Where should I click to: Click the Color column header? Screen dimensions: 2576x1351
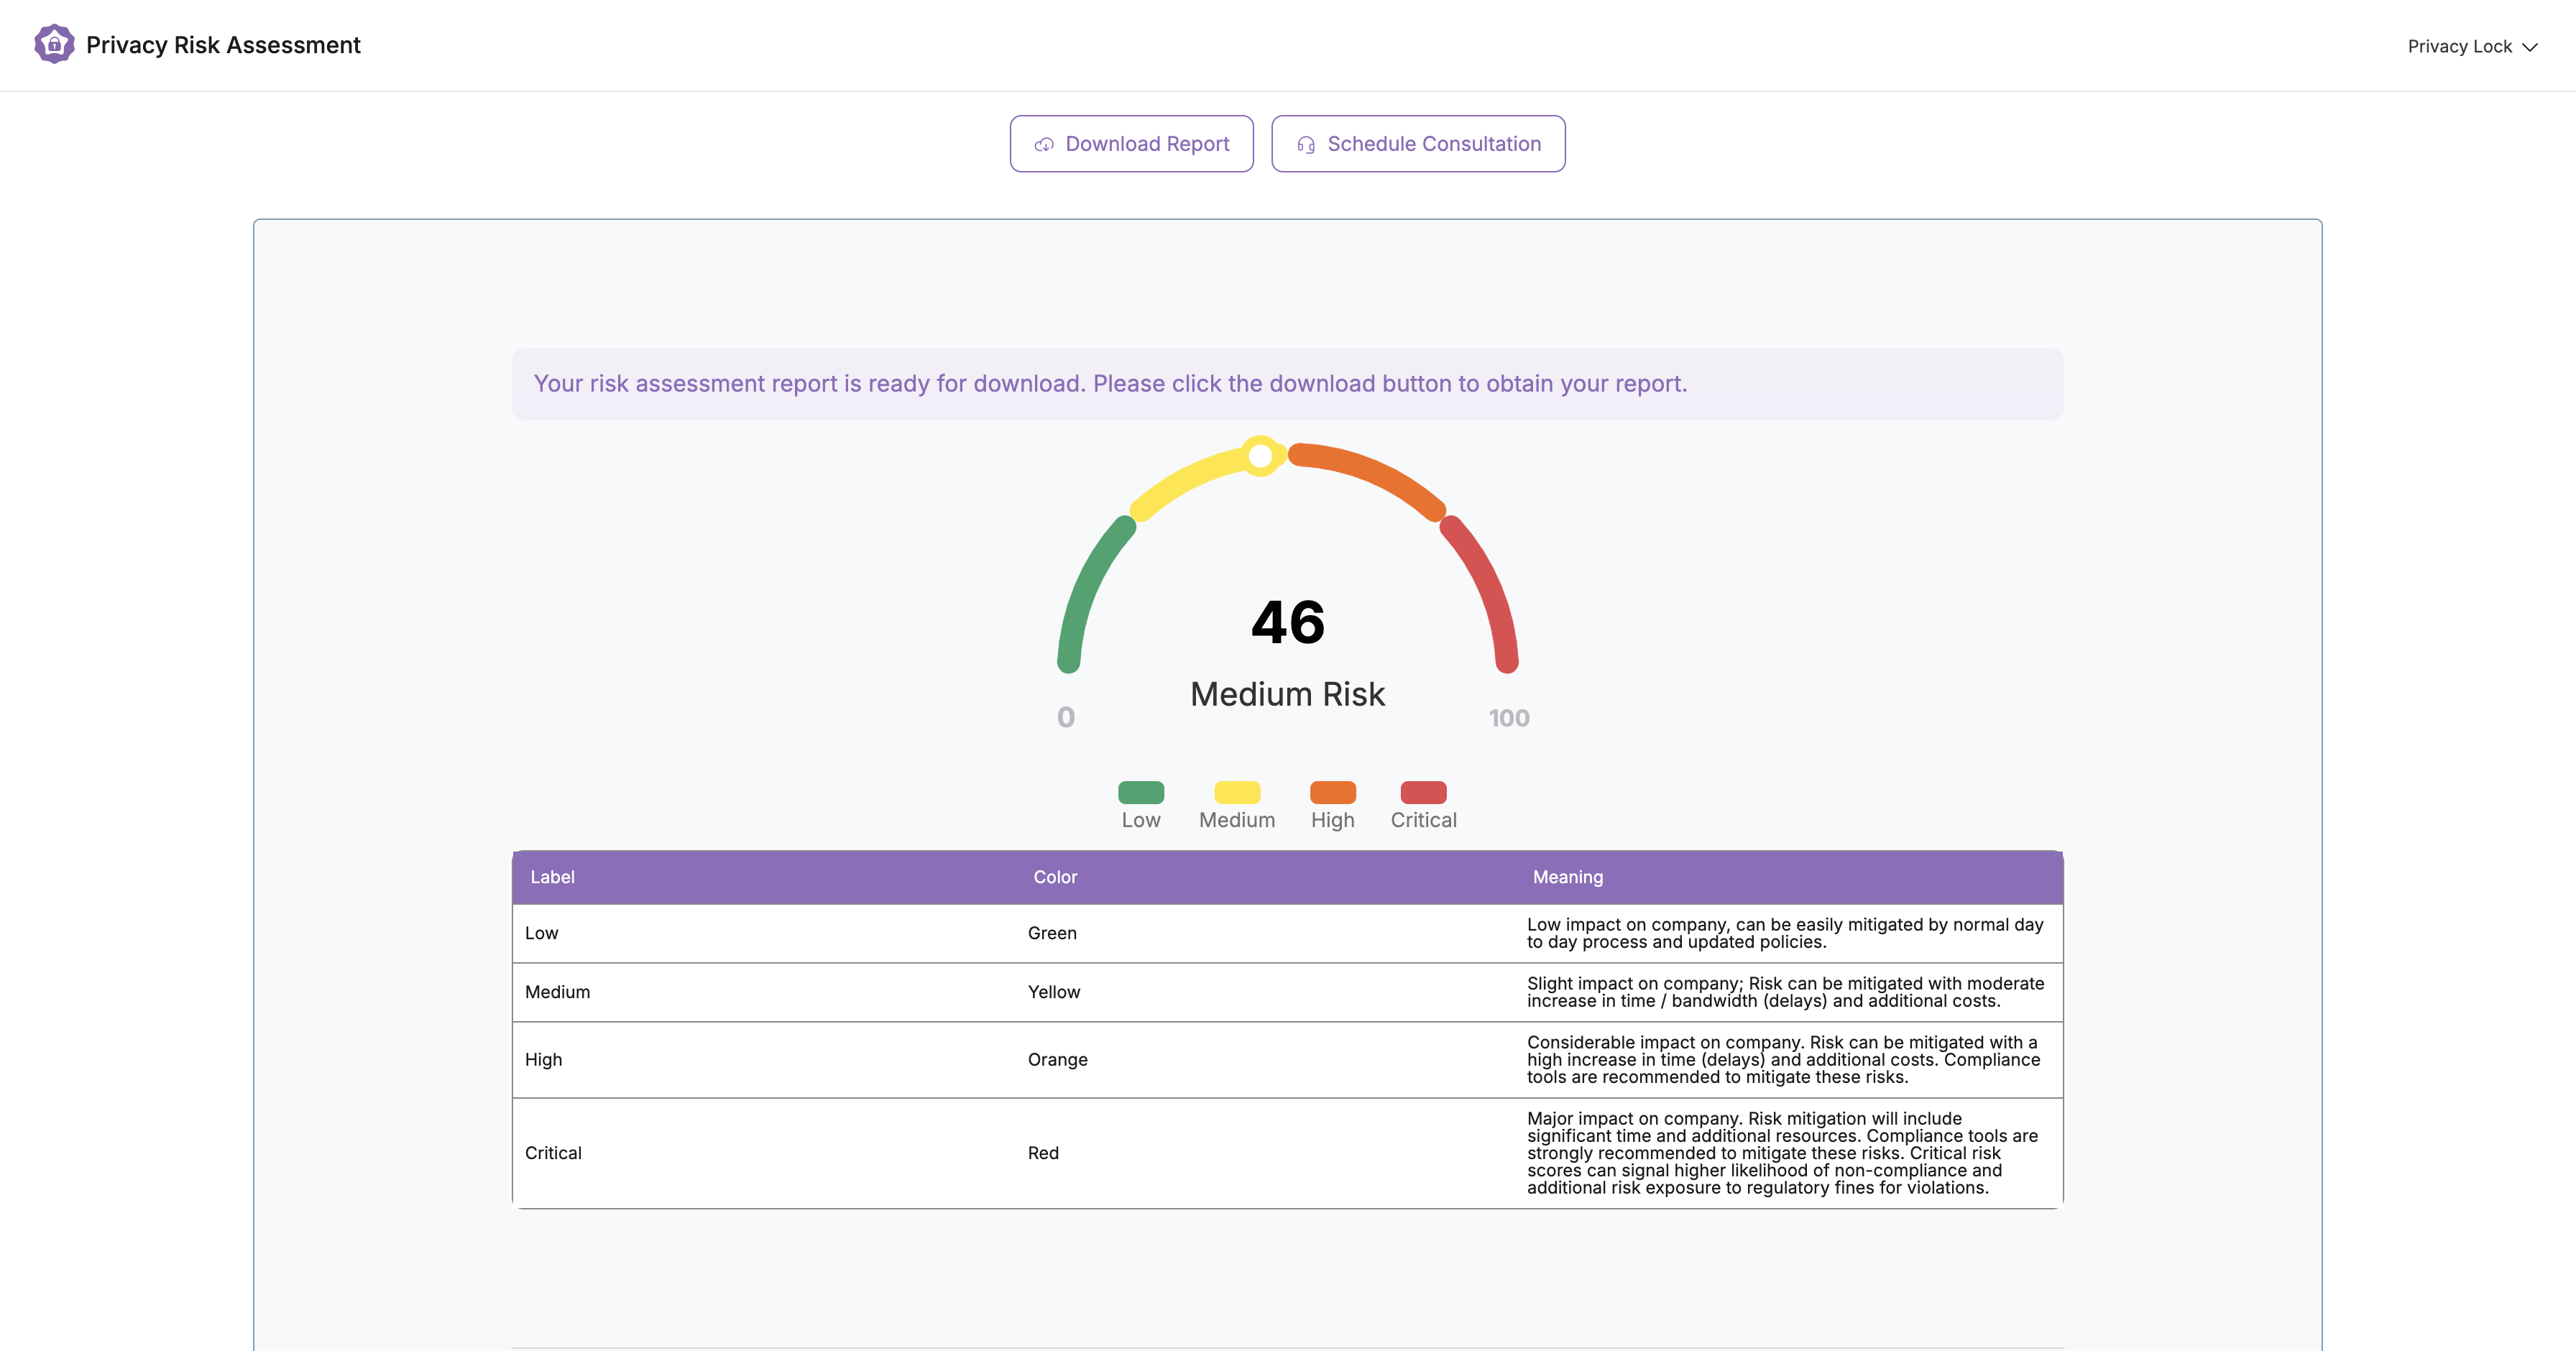(1055, 877)
